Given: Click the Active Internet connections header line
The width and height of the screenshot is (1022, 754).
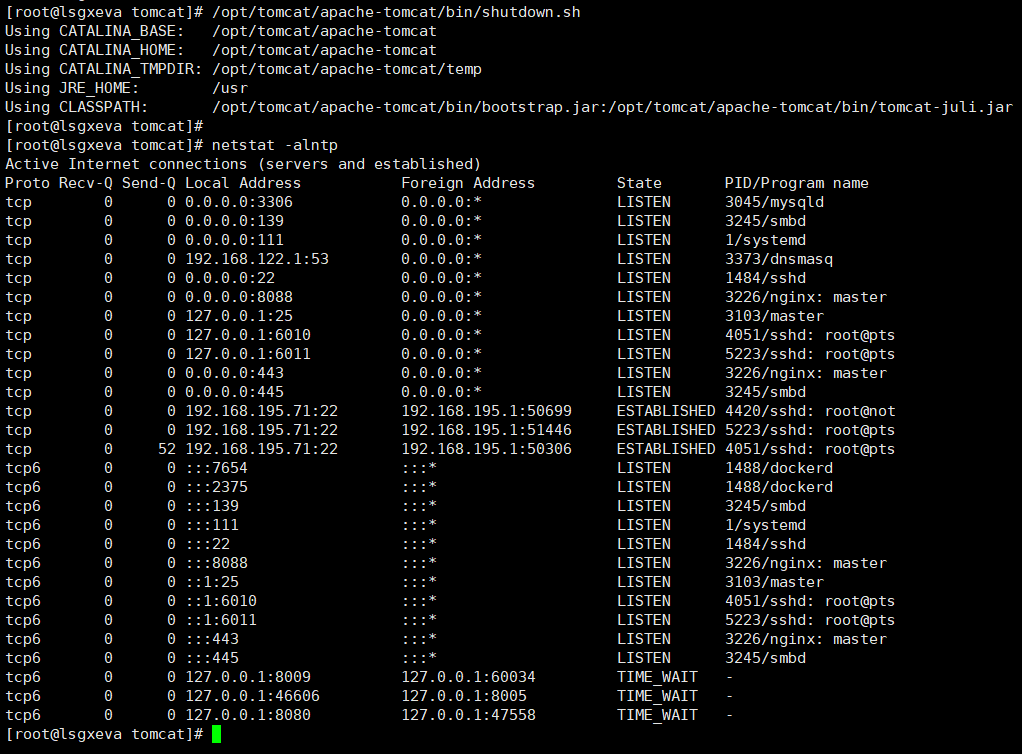Looking at the screenshot, I should pos(242,164).
